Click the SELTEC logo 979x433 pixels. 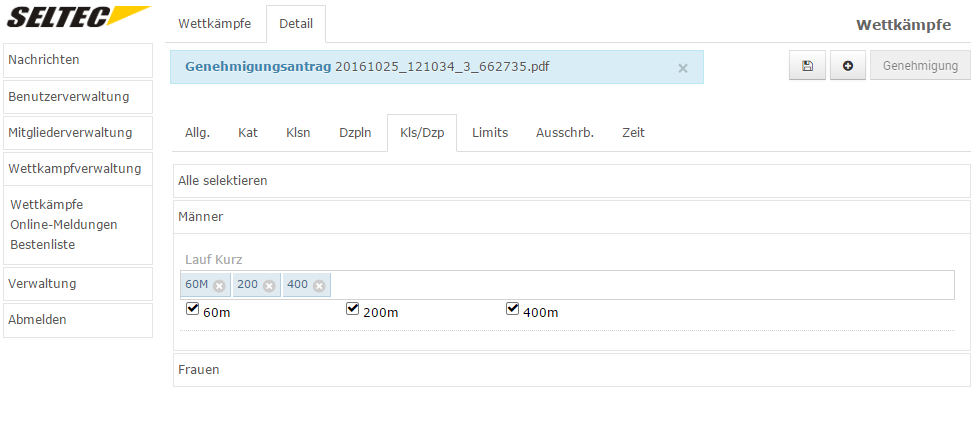(x=79, y=16)
